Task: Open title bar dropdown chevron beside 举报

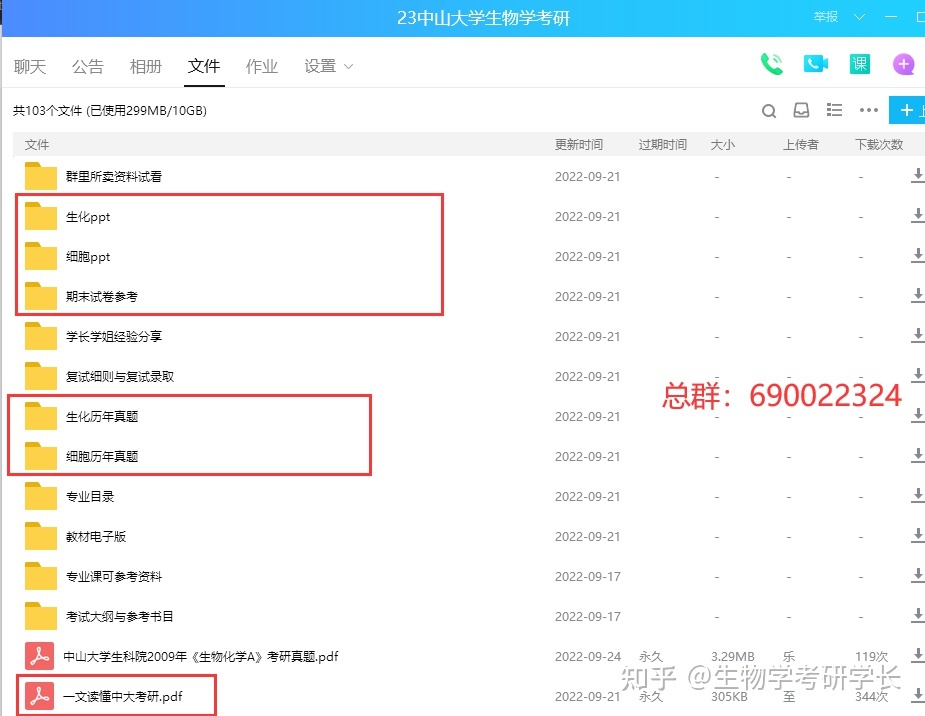Action: [x=859, y=18]
